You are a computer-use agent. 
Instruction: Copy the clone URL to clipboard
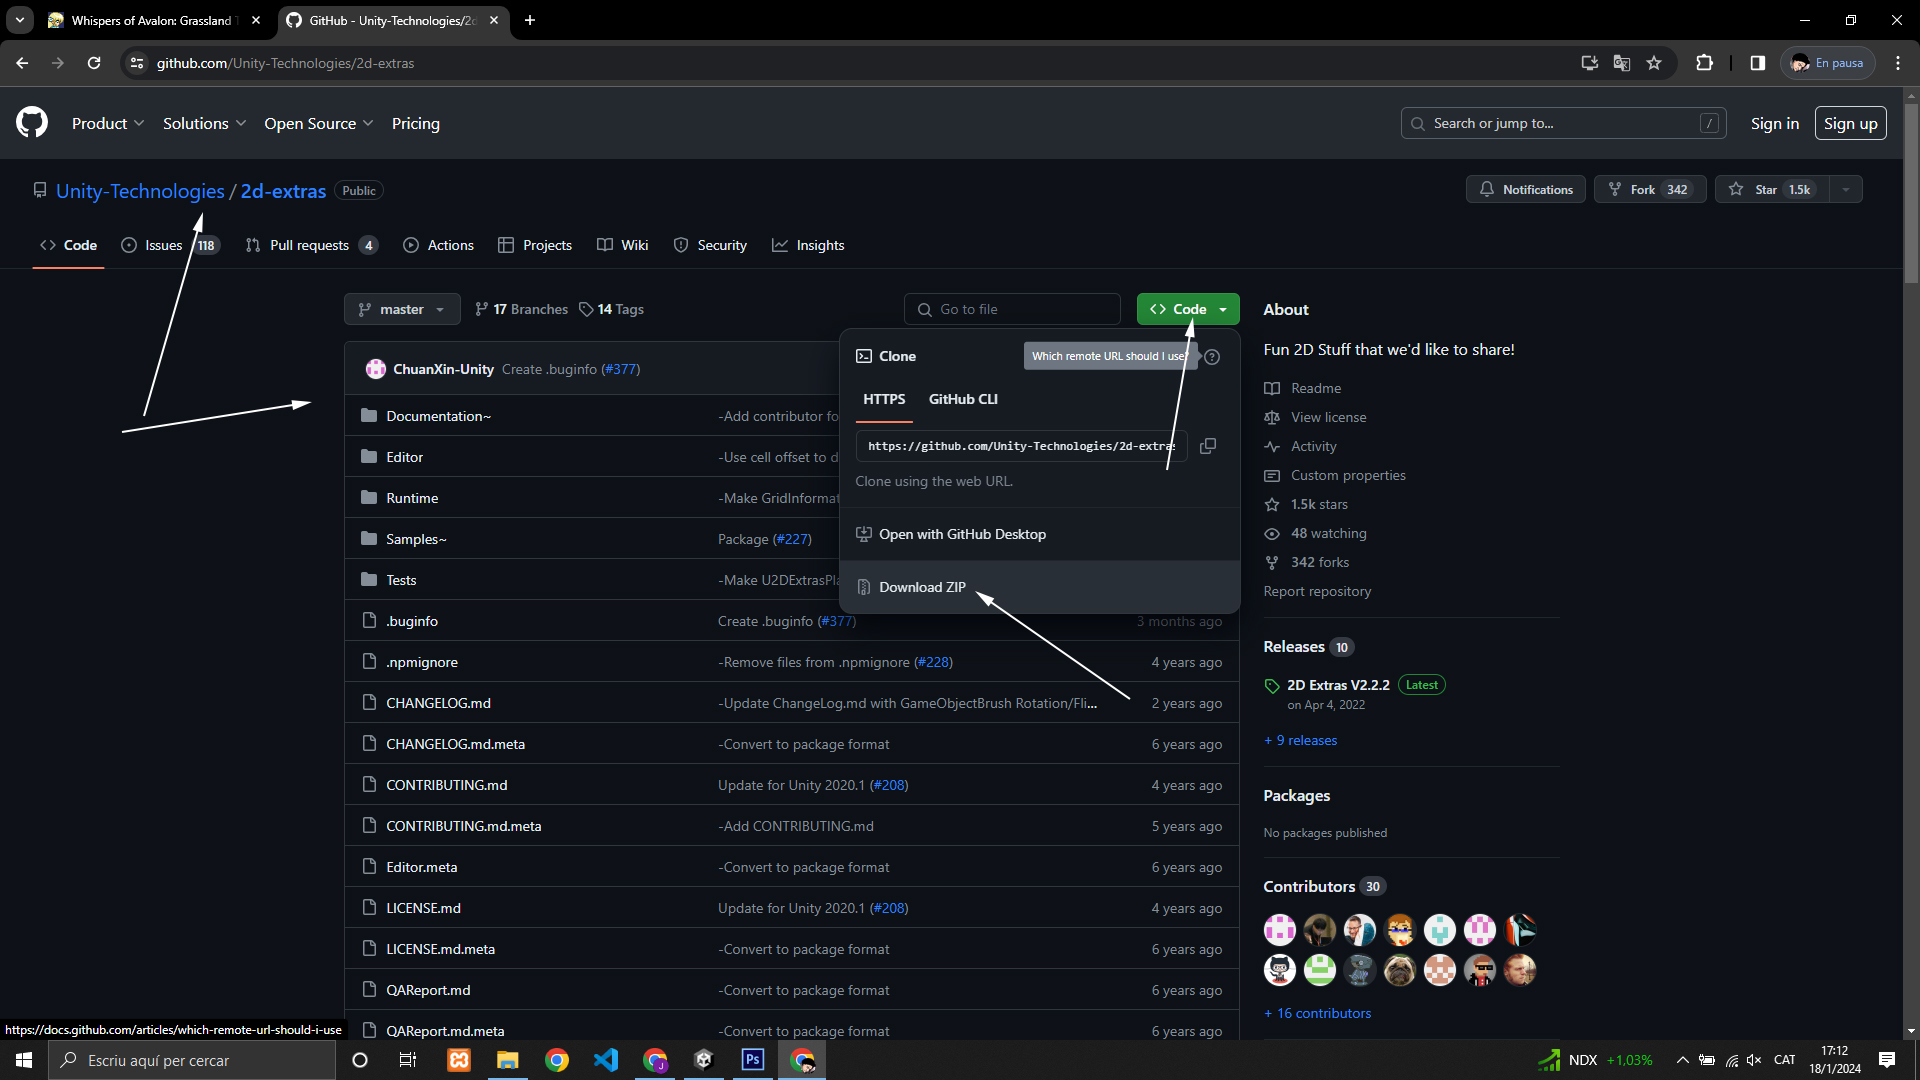(x=1208, y=446)
